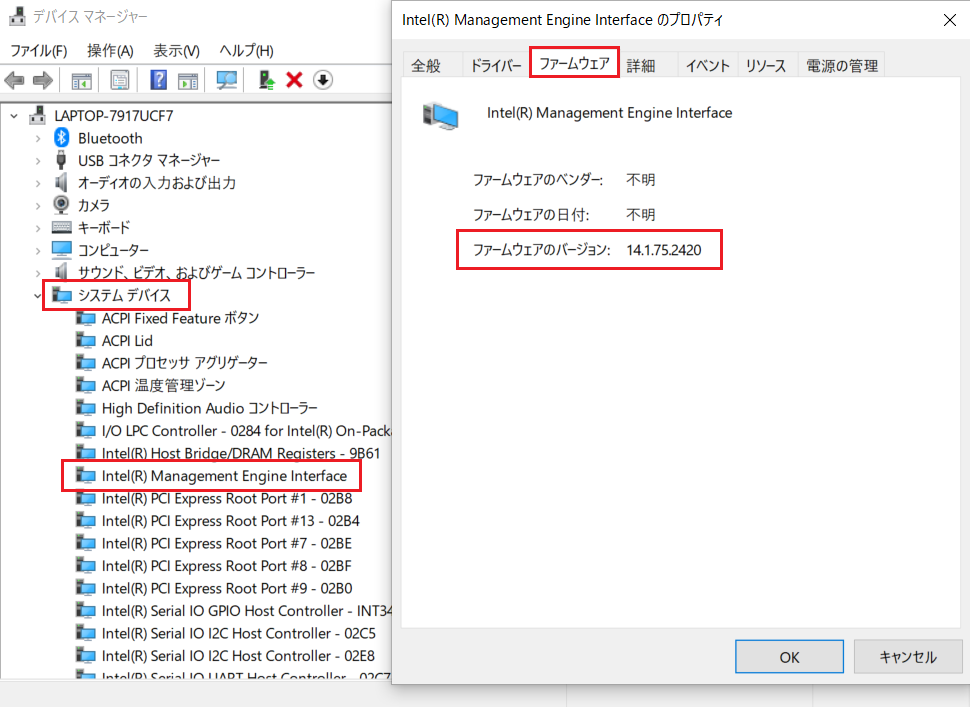Expand the USB コネクタ マネージャー category
Image resolution: width=970 pixels, height=707 pixels.
click(38, 161)
